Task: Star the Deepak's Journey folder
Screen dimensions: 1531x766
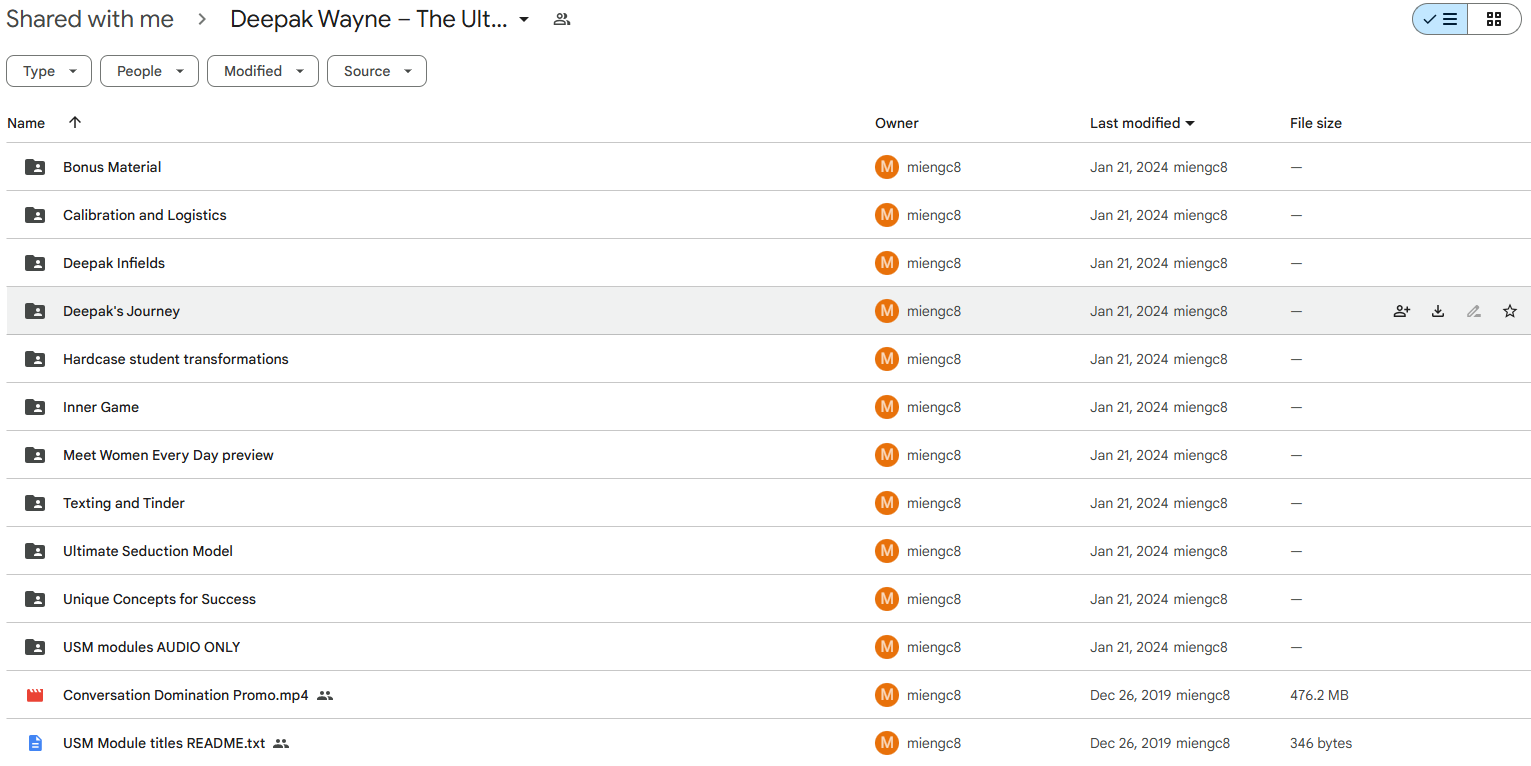Action: pos(1510,311)
